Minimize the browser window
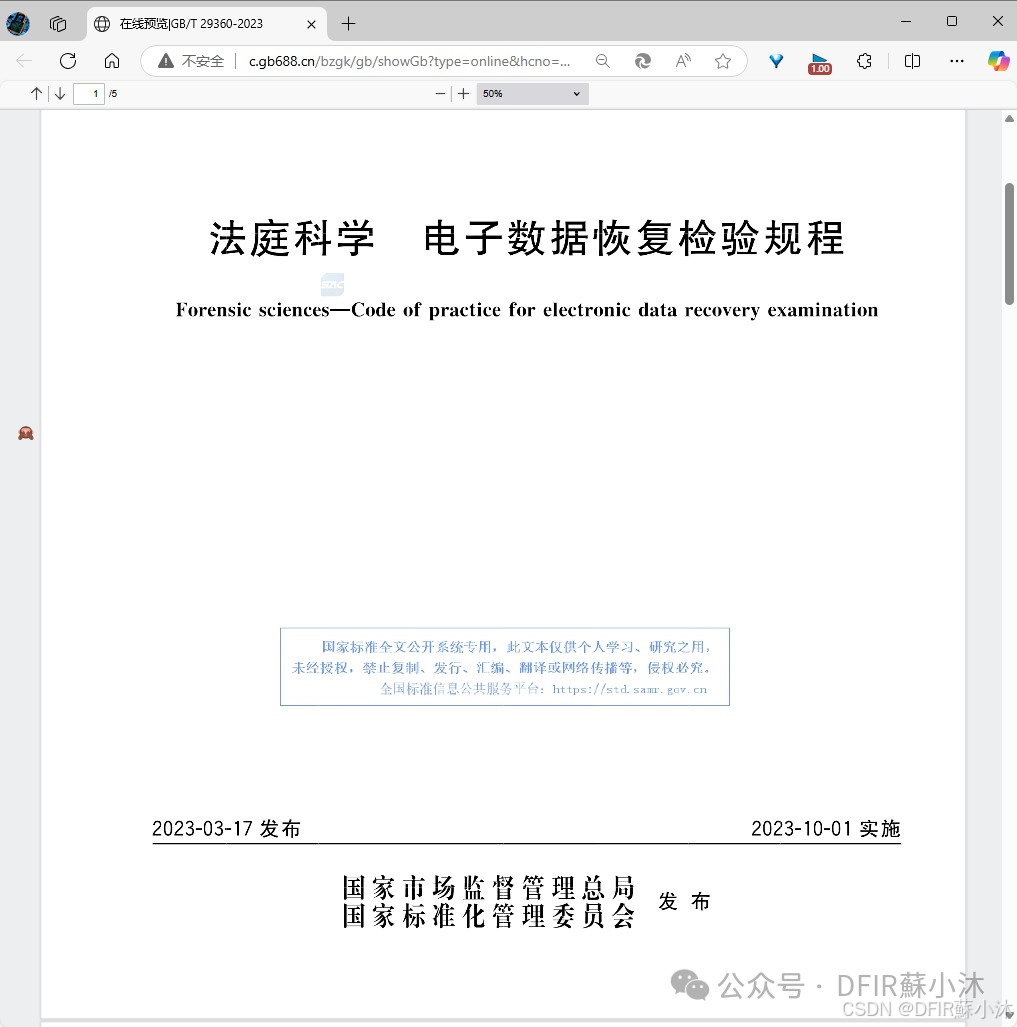Viewport: 1017px width, 1027px height. (906, 22)
